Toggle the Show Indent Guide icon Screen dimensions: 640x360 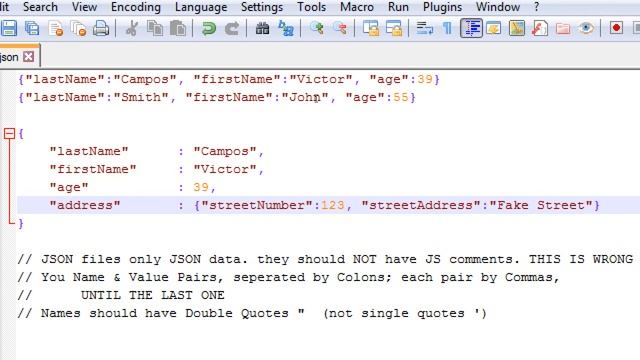point(471,28)
